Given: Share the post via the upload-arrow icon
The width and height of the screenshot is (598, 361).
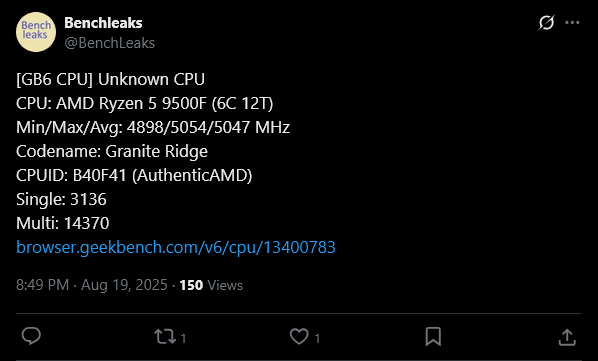Looking at the screenshot, I should click(567, 337).
